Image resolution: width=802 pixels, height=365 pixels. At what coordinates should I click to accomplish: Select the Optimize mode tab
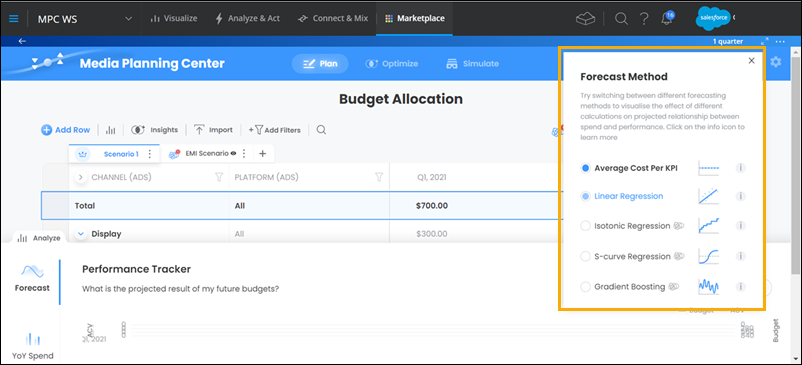(x=392, y=64)
